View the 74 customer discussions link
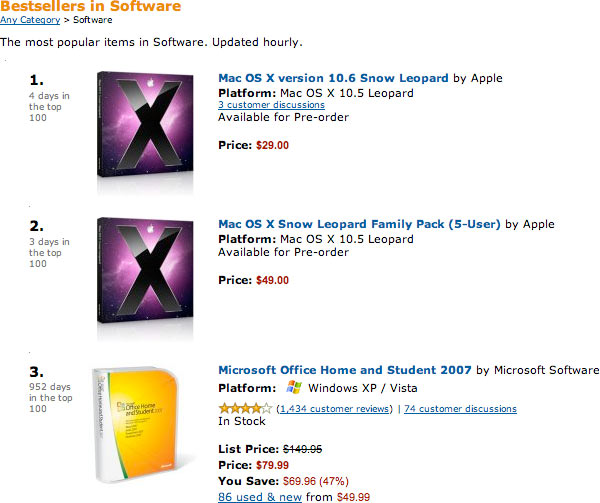Screen dimensions: 600x503 coord(460,409)
